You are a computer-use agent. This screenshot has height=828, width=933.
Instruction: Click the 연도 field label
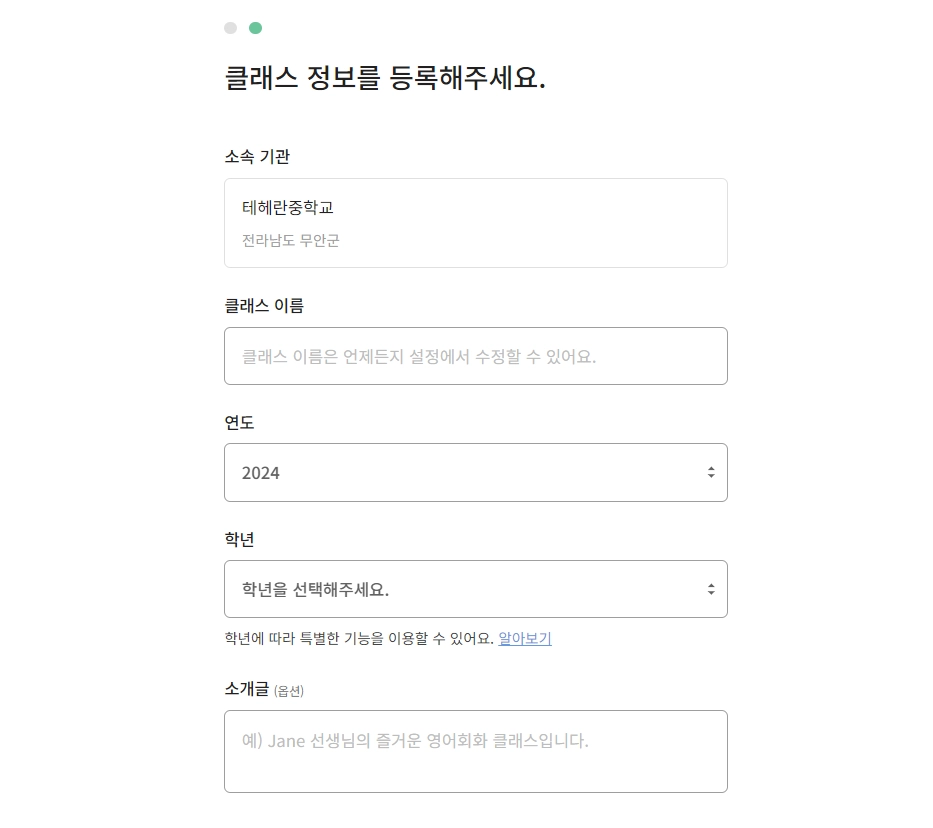coord(240,422)
